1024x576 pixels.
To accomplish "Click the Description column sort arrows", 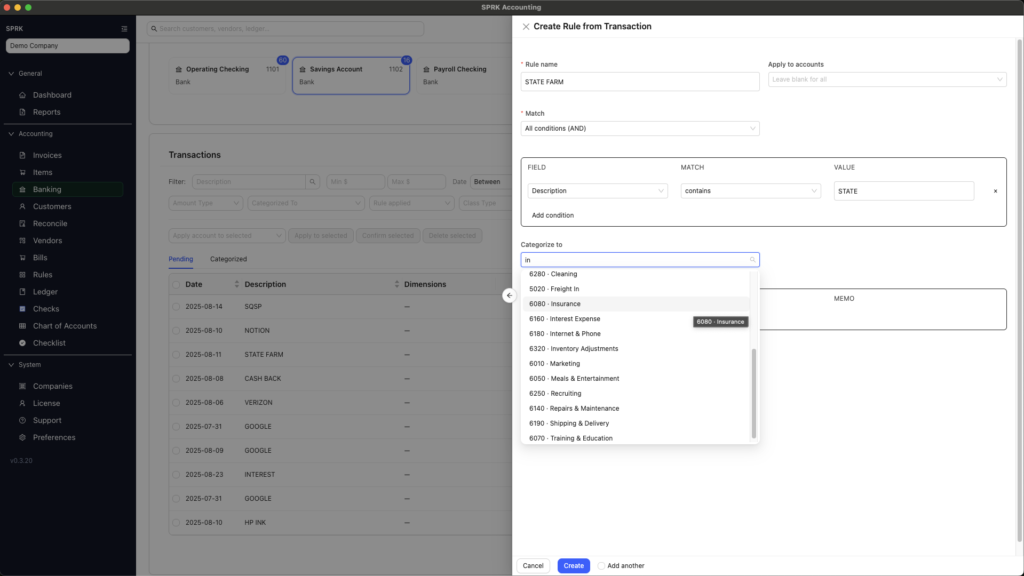I will tap(396, 284).
